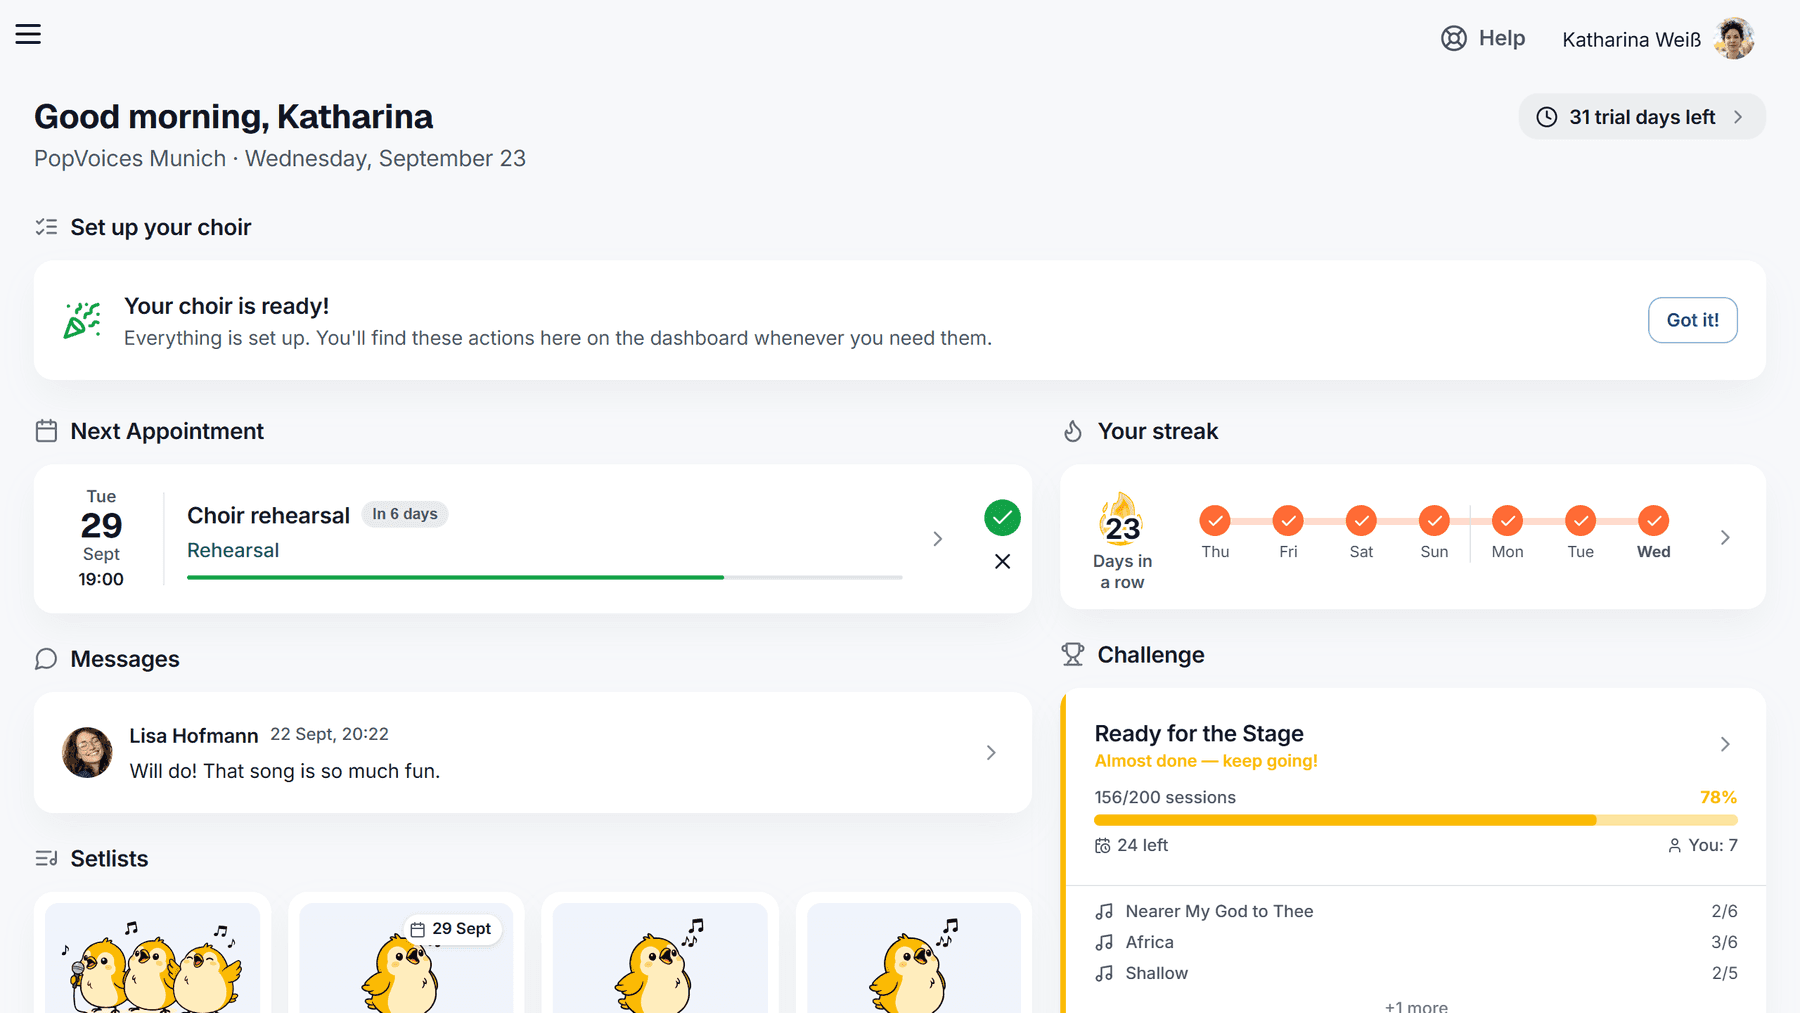Click the Help lifebuoy icon

click(1453, 38)
